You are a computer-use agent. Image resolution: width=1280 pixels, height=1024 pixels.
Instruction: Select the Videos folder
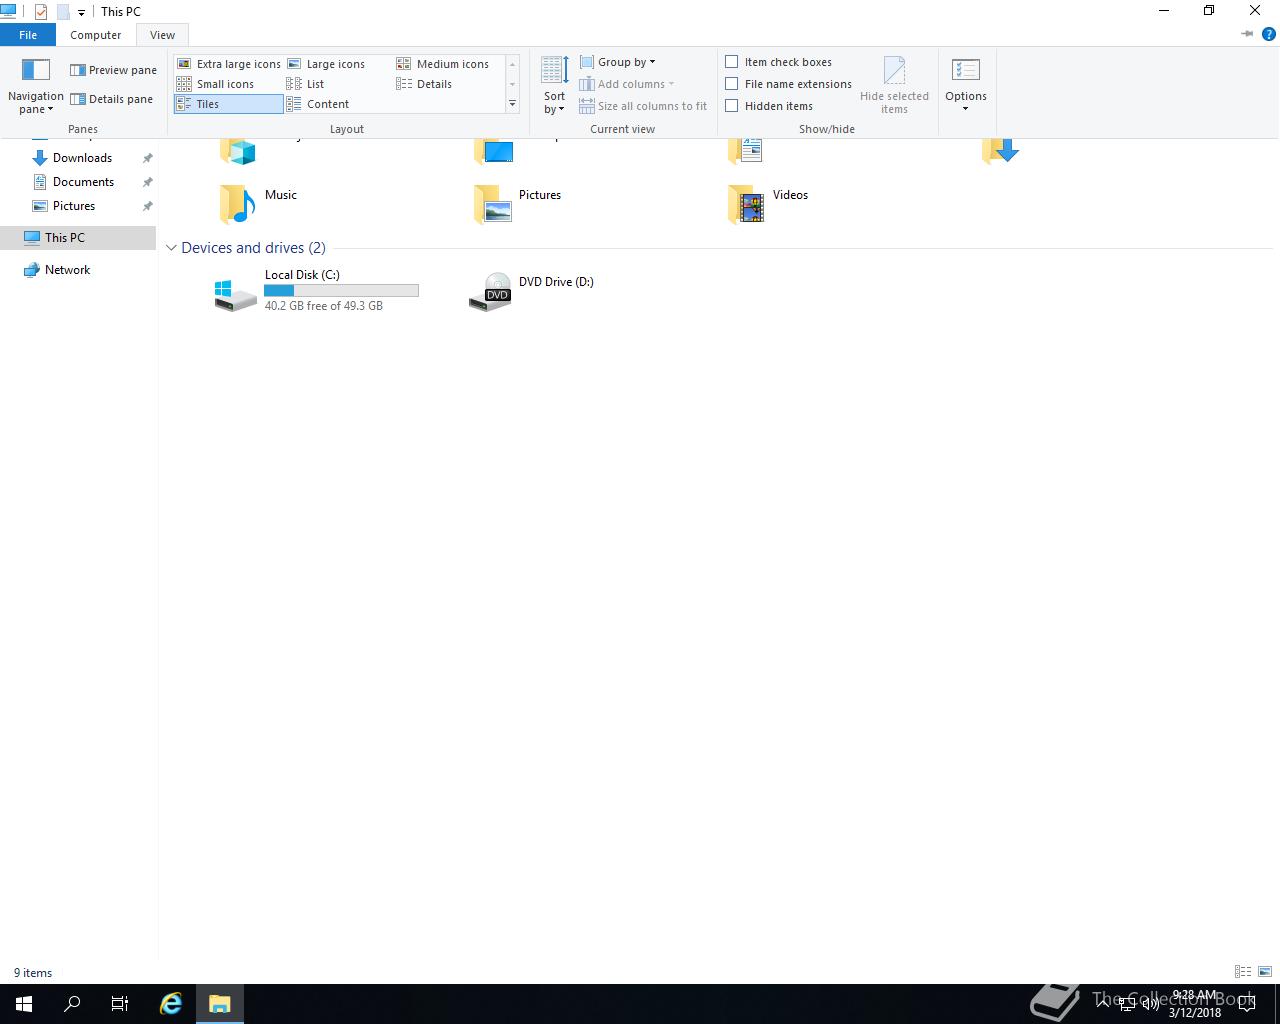click(x=768, y=204)
